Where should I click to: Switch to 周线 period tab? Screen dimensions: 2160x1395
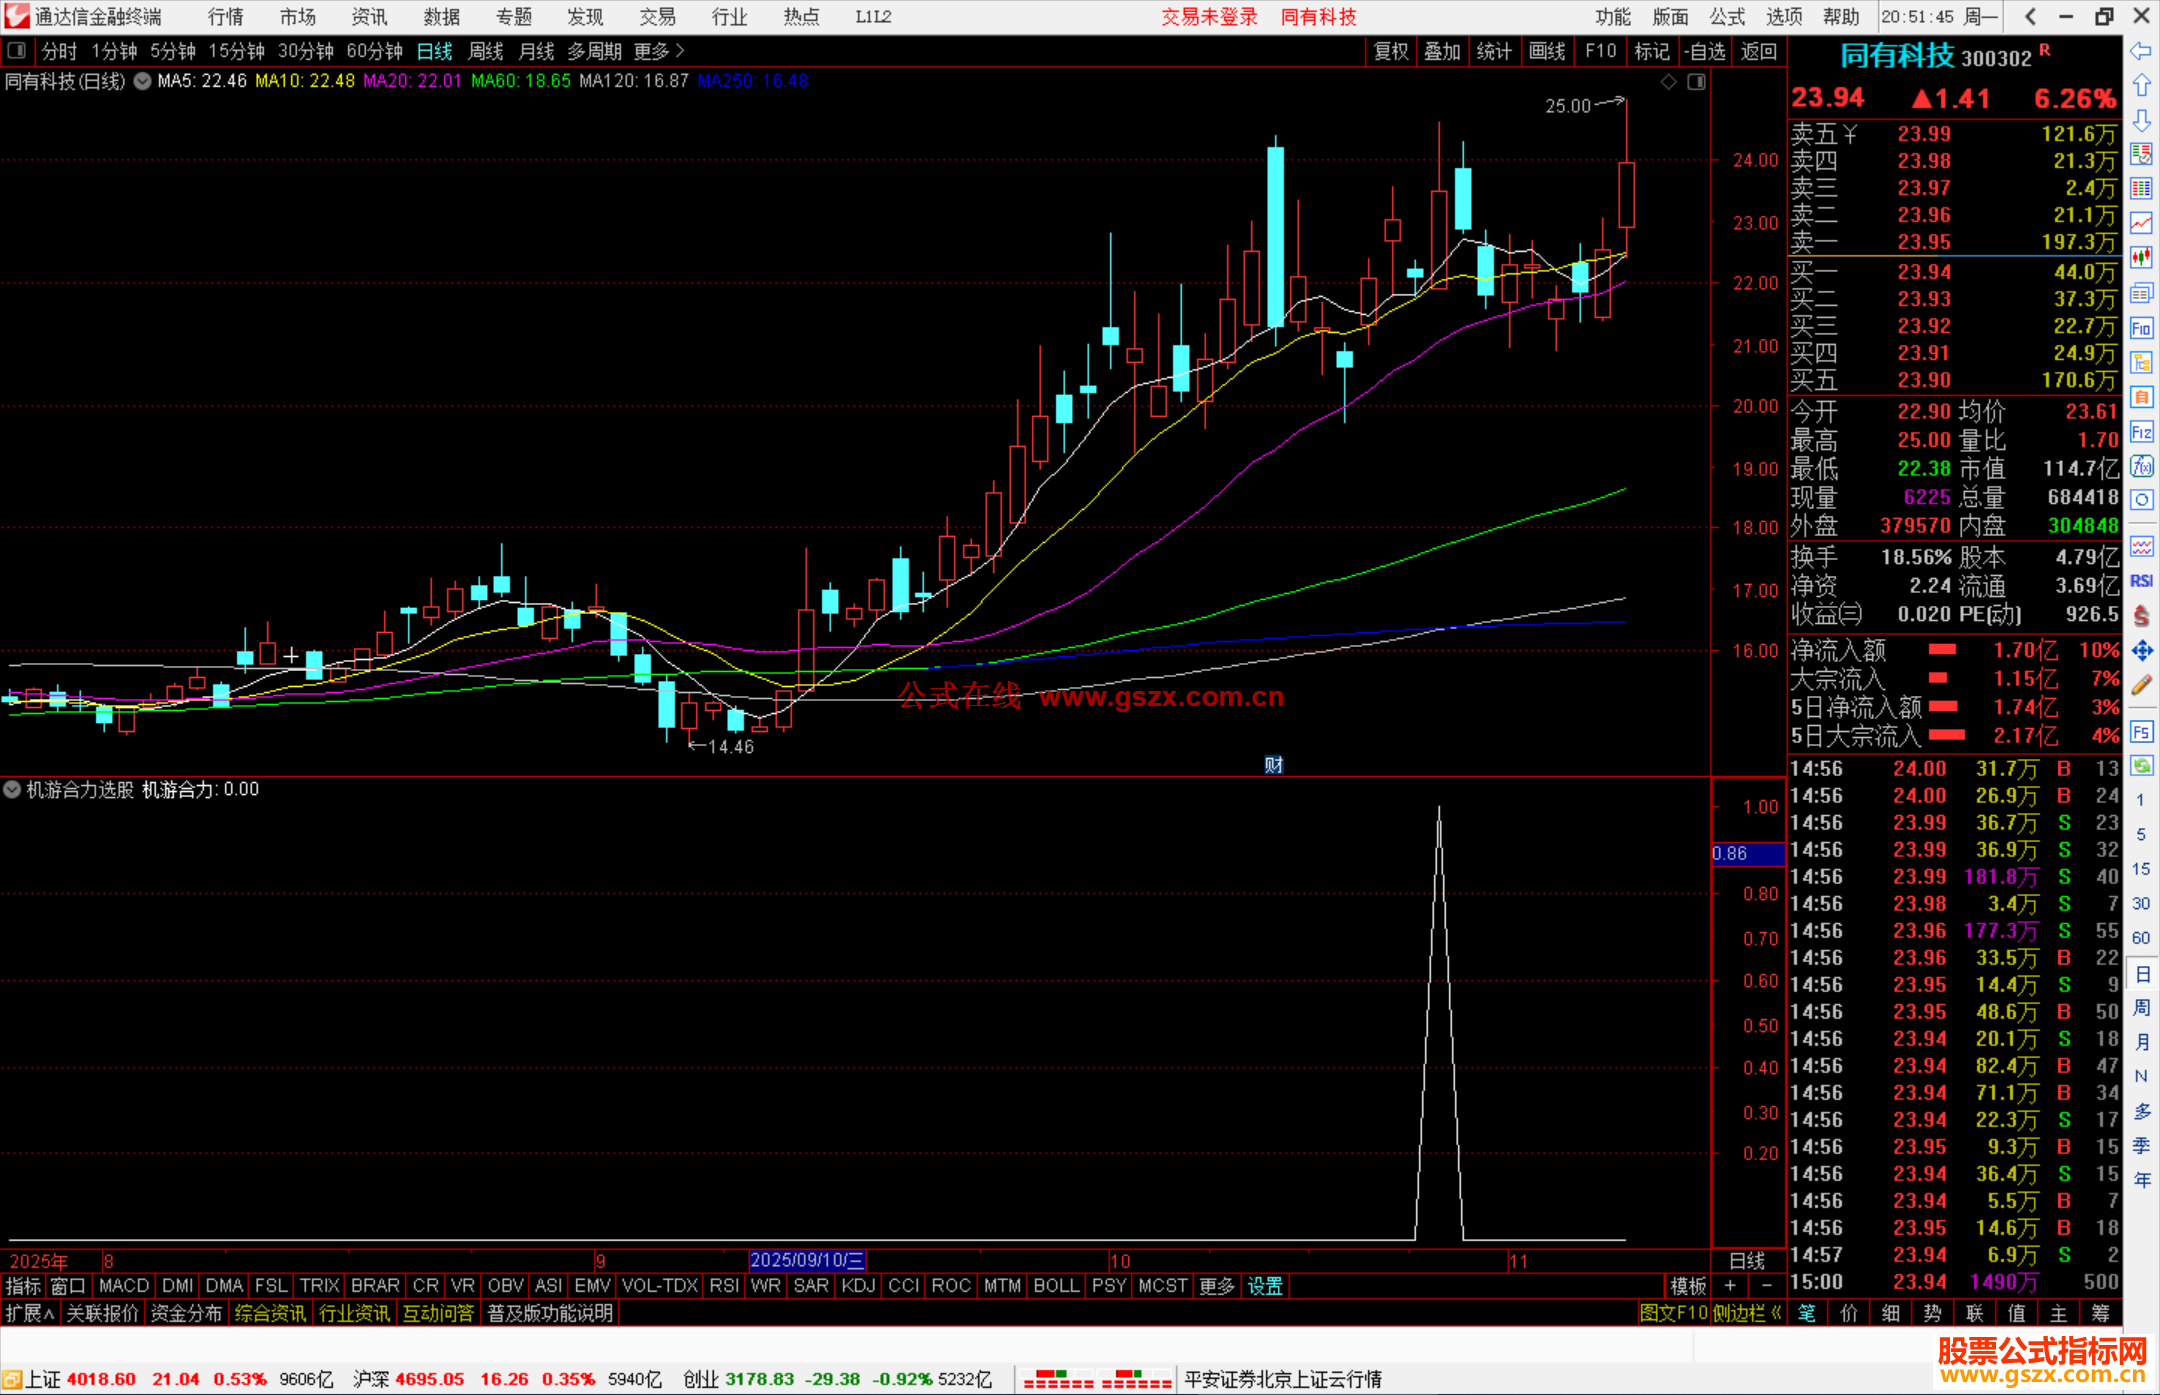tap(486, 51)
